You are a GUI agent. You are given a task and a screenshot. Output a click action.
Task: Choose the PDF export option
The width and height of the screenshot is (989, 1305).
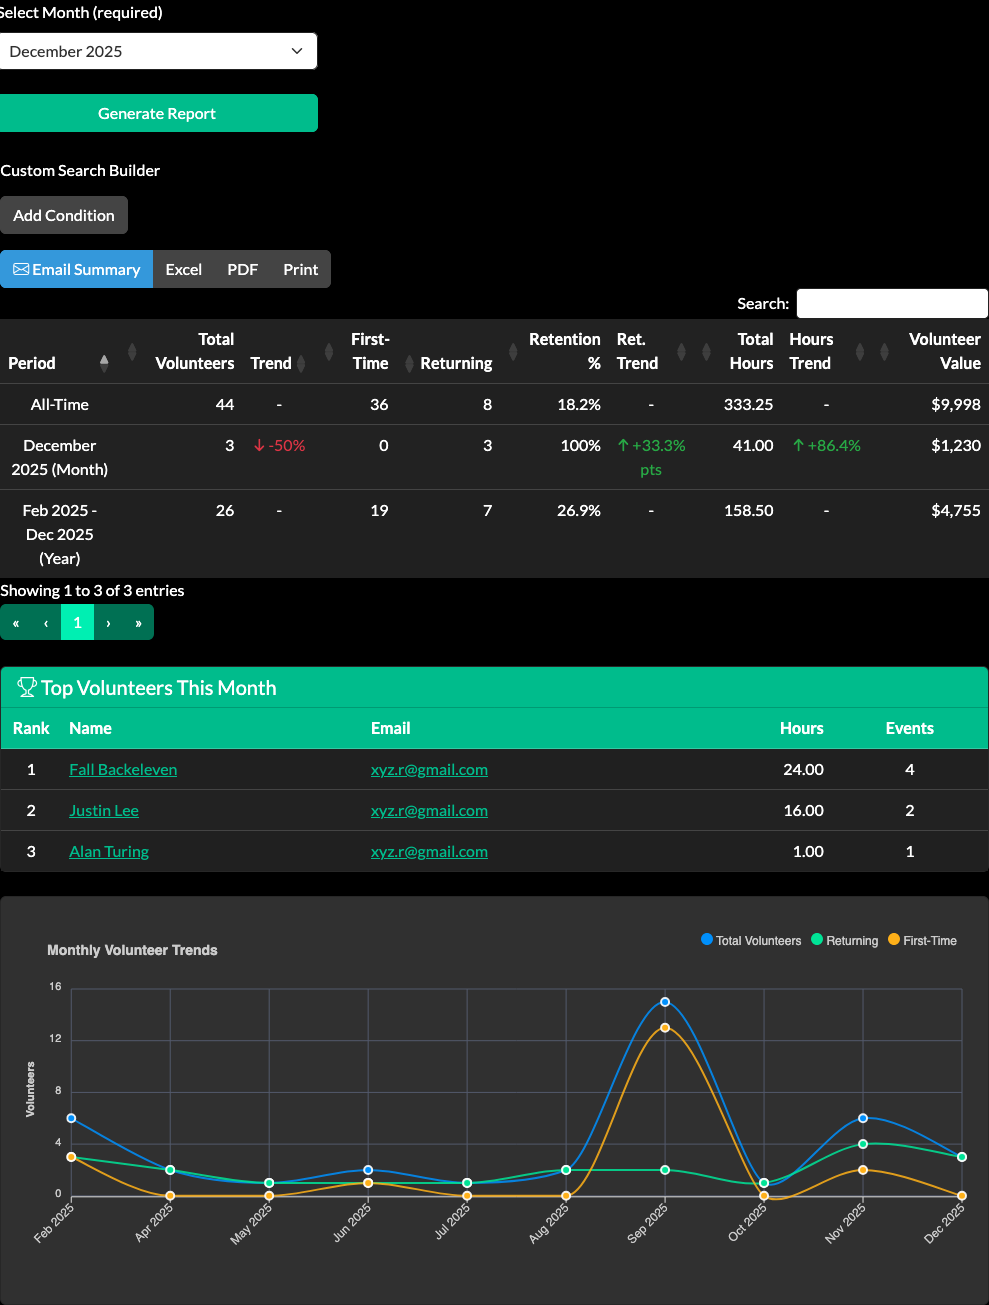(x=242, y=269)
